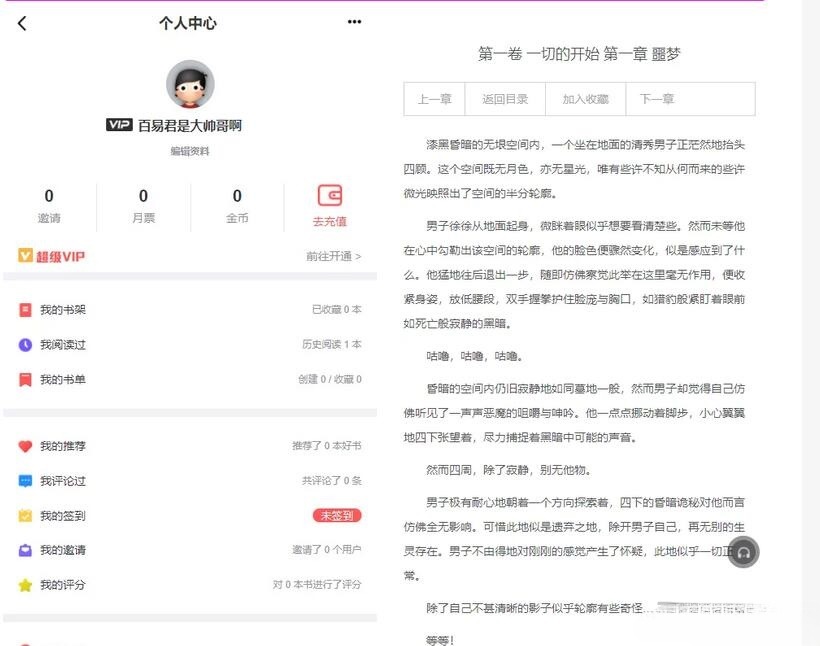Open the floating audio listening icon
This screenshot has height=646, width=820.
[743, 551]
